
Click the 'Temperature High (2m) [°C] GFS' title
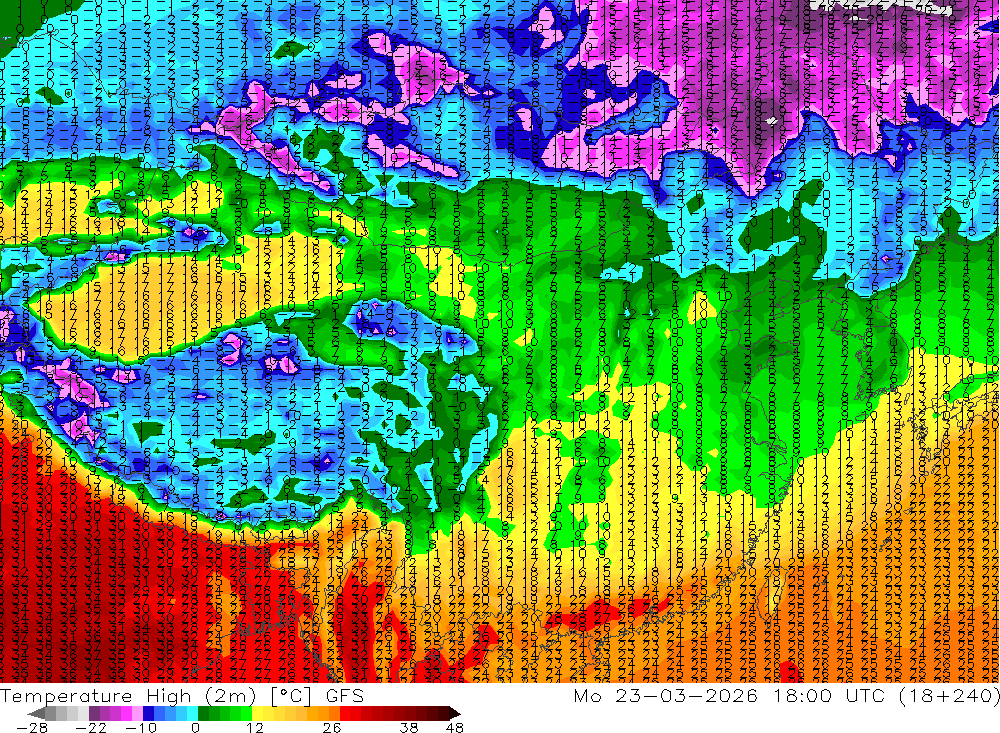182,695
